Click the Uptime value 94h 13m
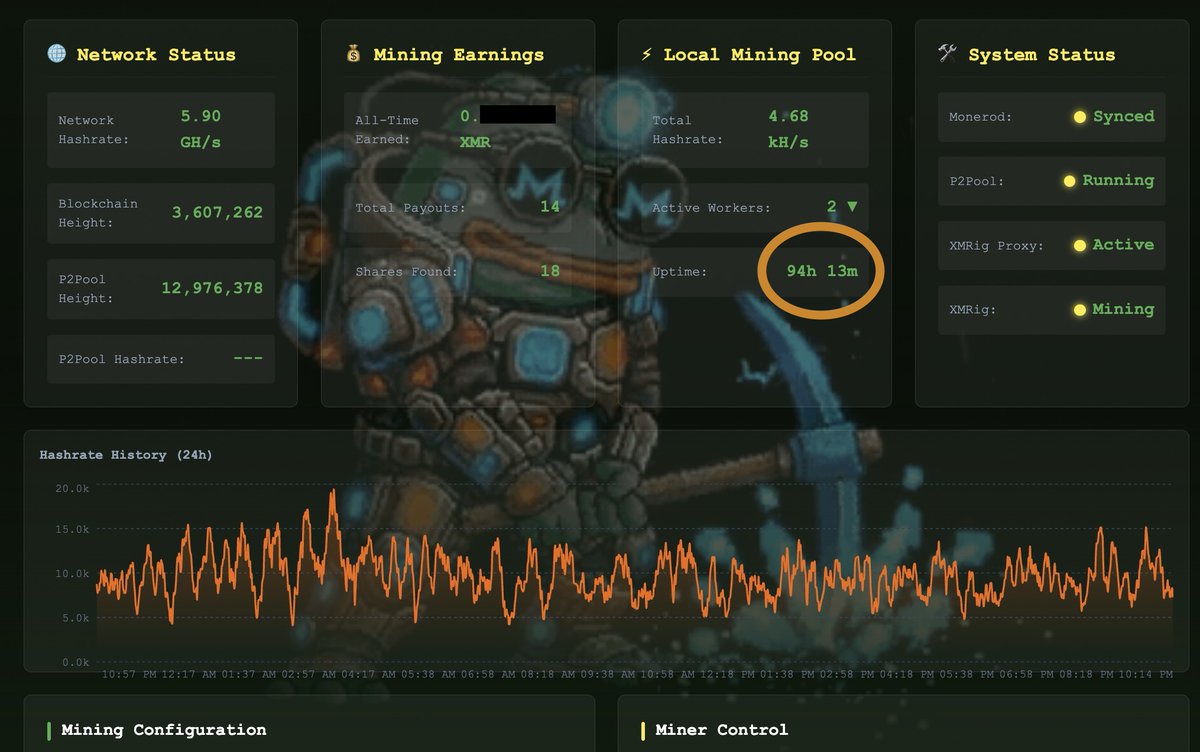The height and width of the screenshot is (752, 1200). (x=821, y=271)
